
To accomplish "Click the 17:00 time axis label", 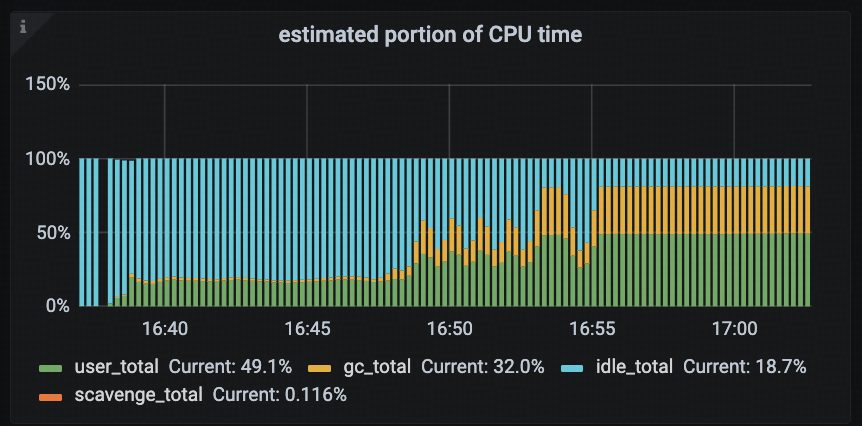I will point(734,329).
